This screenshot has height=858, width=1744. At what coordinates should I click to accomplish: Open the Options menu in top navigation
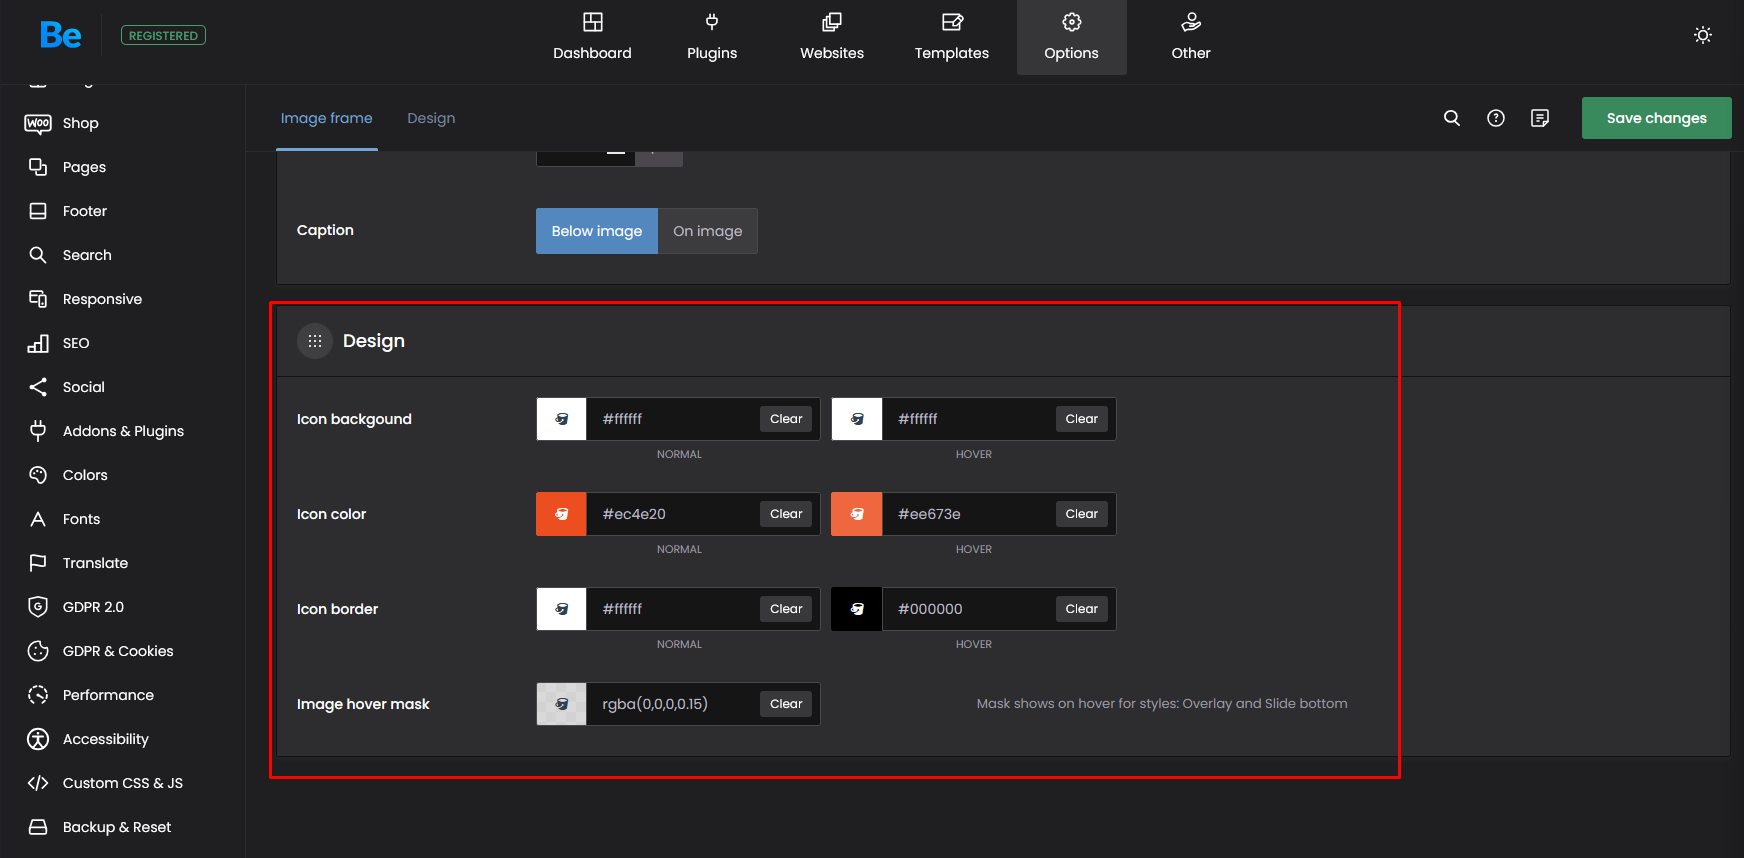click(x=1071, y=37)
